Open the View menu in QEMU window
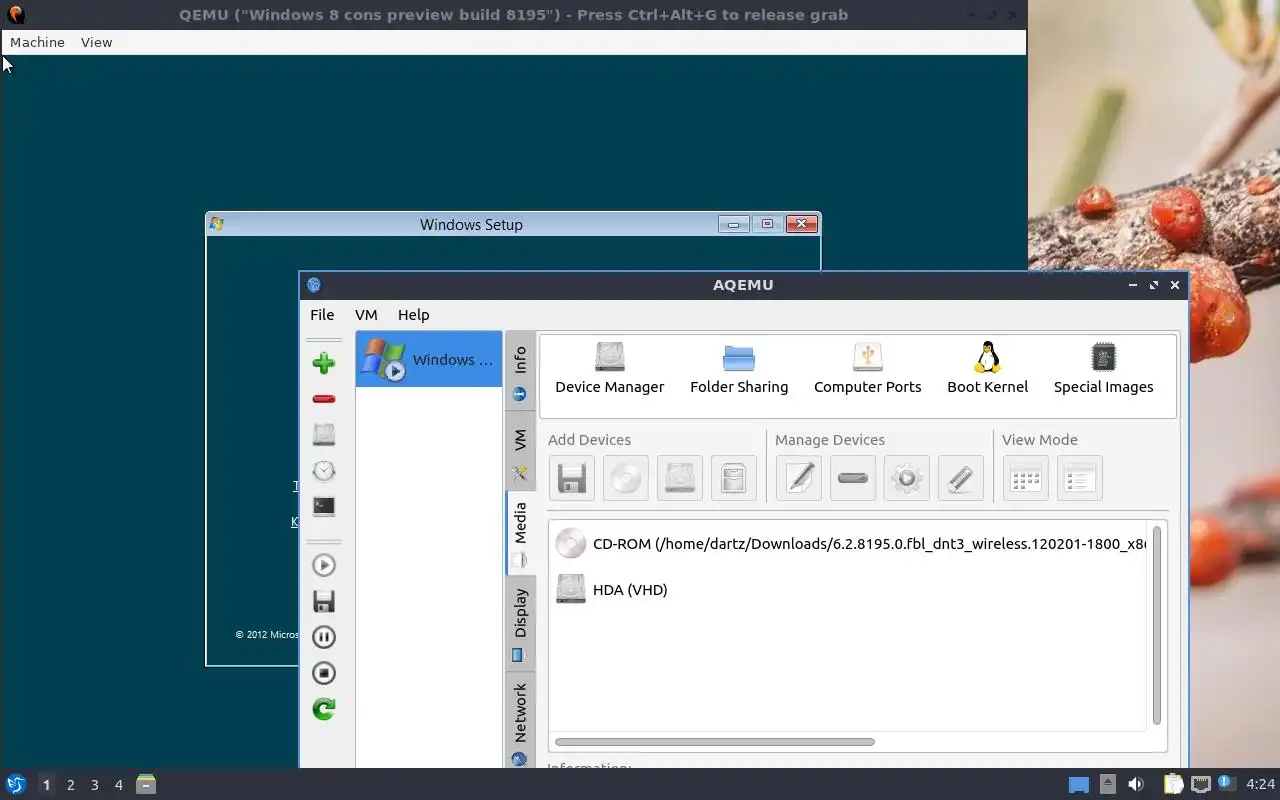This screenshot has width=1280, height=800. click(x=96, y=42)
